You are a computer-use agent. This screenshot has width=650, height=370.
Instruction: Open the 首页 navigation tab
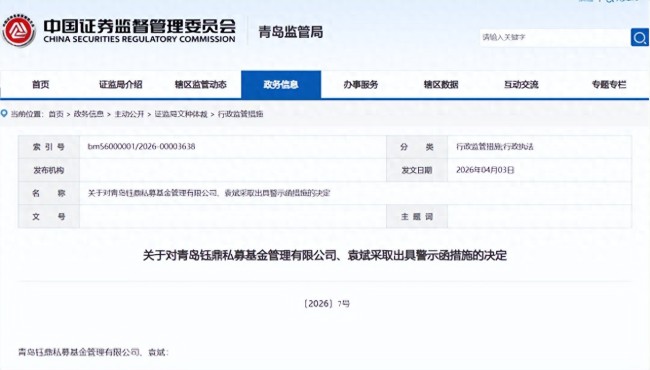click(41, 85)
